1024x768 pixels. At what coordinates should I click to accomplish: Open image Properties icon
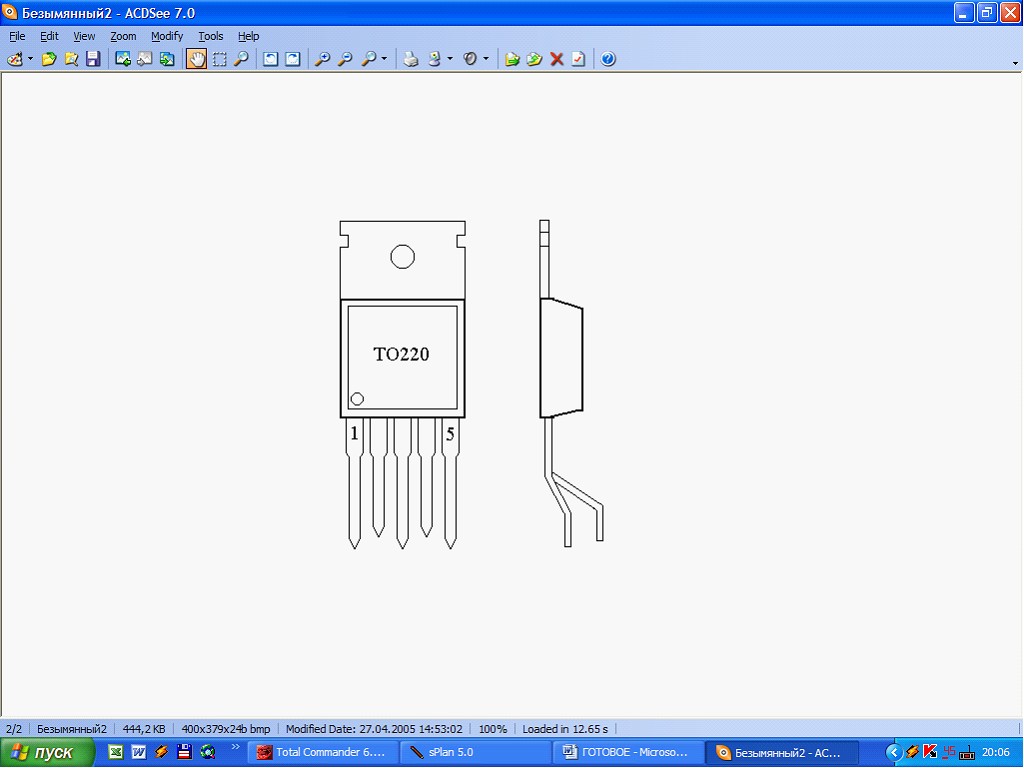click(x=579, y=59)
